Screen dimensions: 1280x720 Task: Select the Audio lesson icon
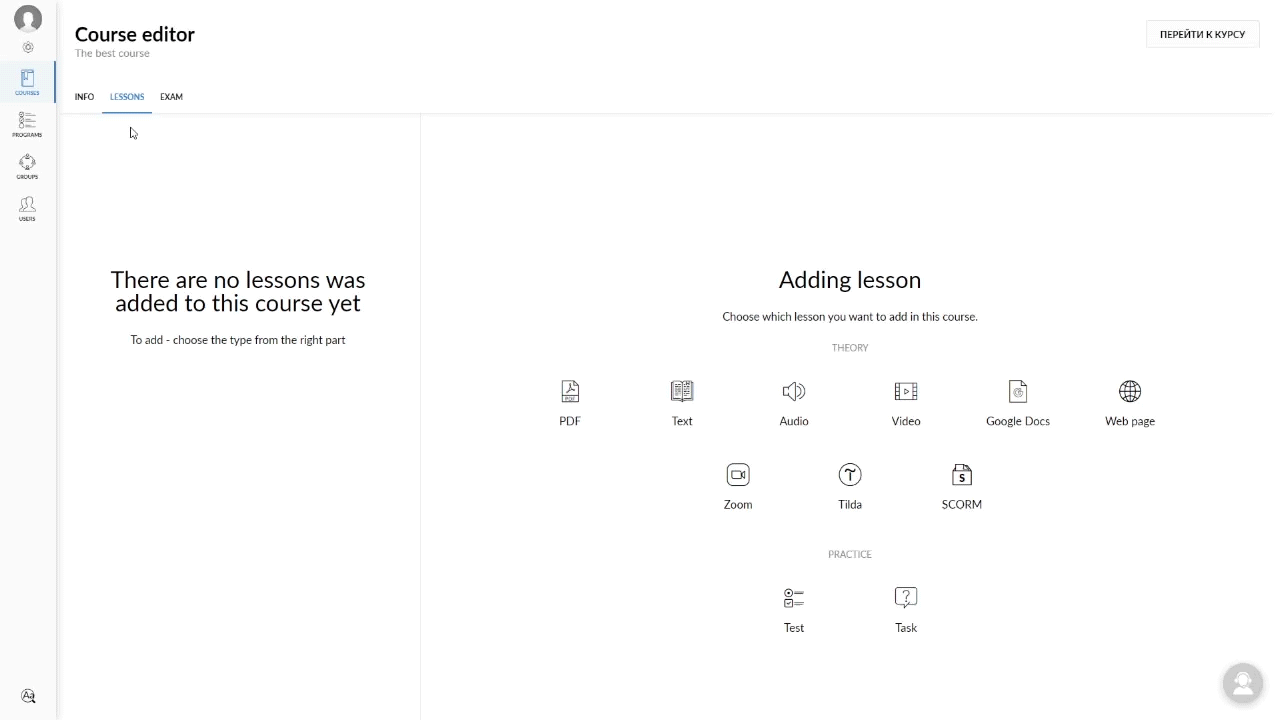[x=794, y=392]
